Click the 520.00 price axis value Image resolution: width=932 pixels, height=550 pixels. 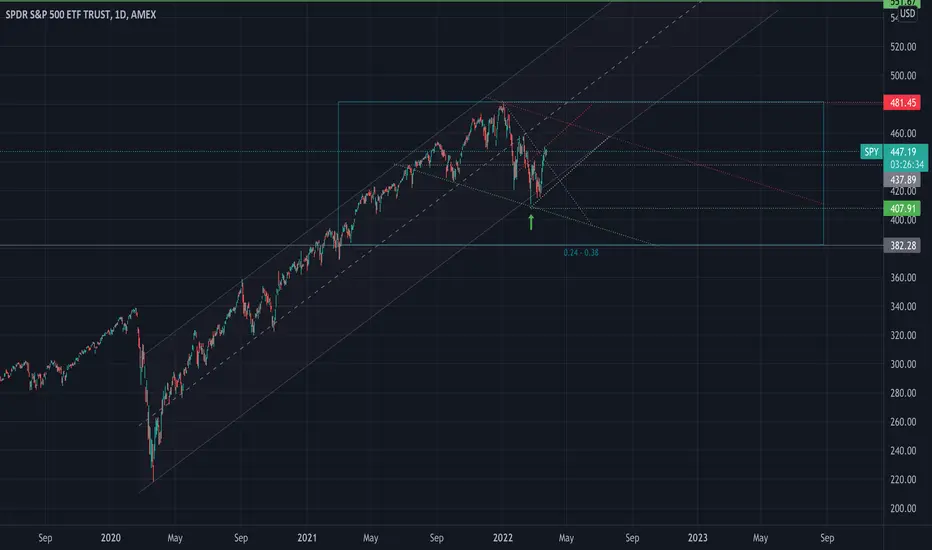tap(903, 47)
